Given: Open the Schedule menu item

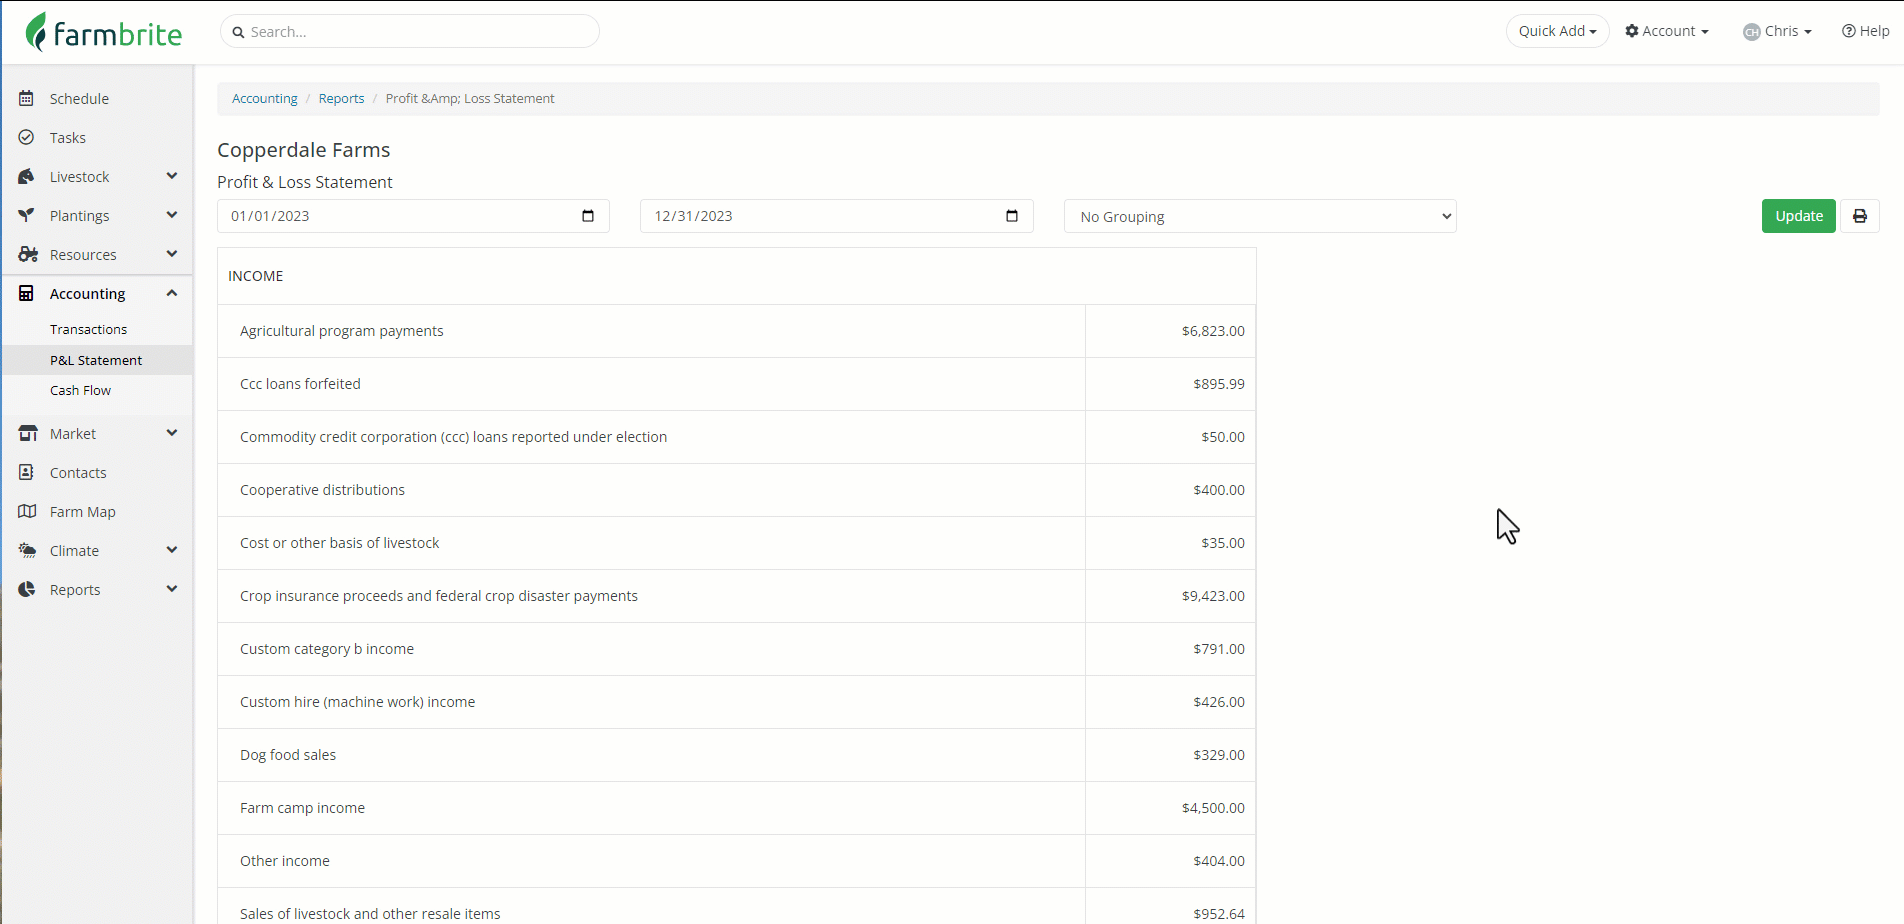Looking at the screenshot, I should pyautogui.click(x=79, y=98).
